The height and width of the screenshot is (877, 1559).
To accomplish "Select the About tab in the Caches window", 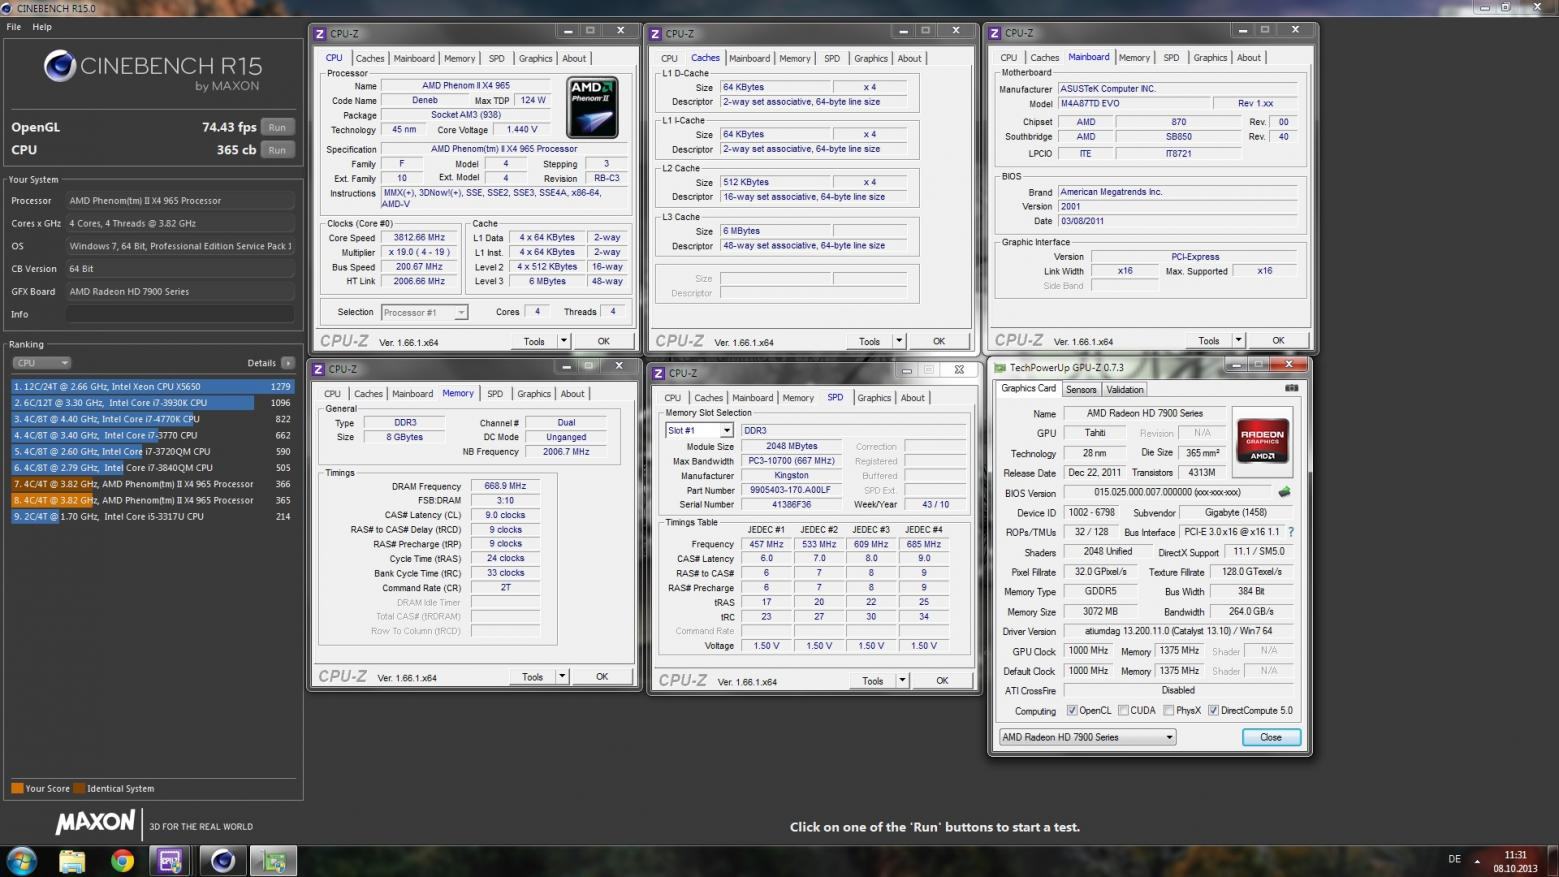I will point(909,59).
